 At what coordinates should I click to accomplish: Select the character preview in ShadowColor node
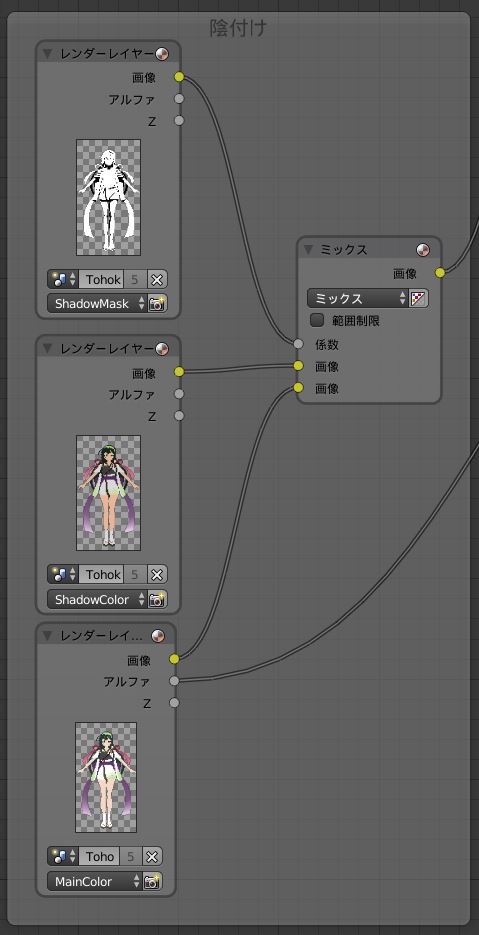click(109, 493)
